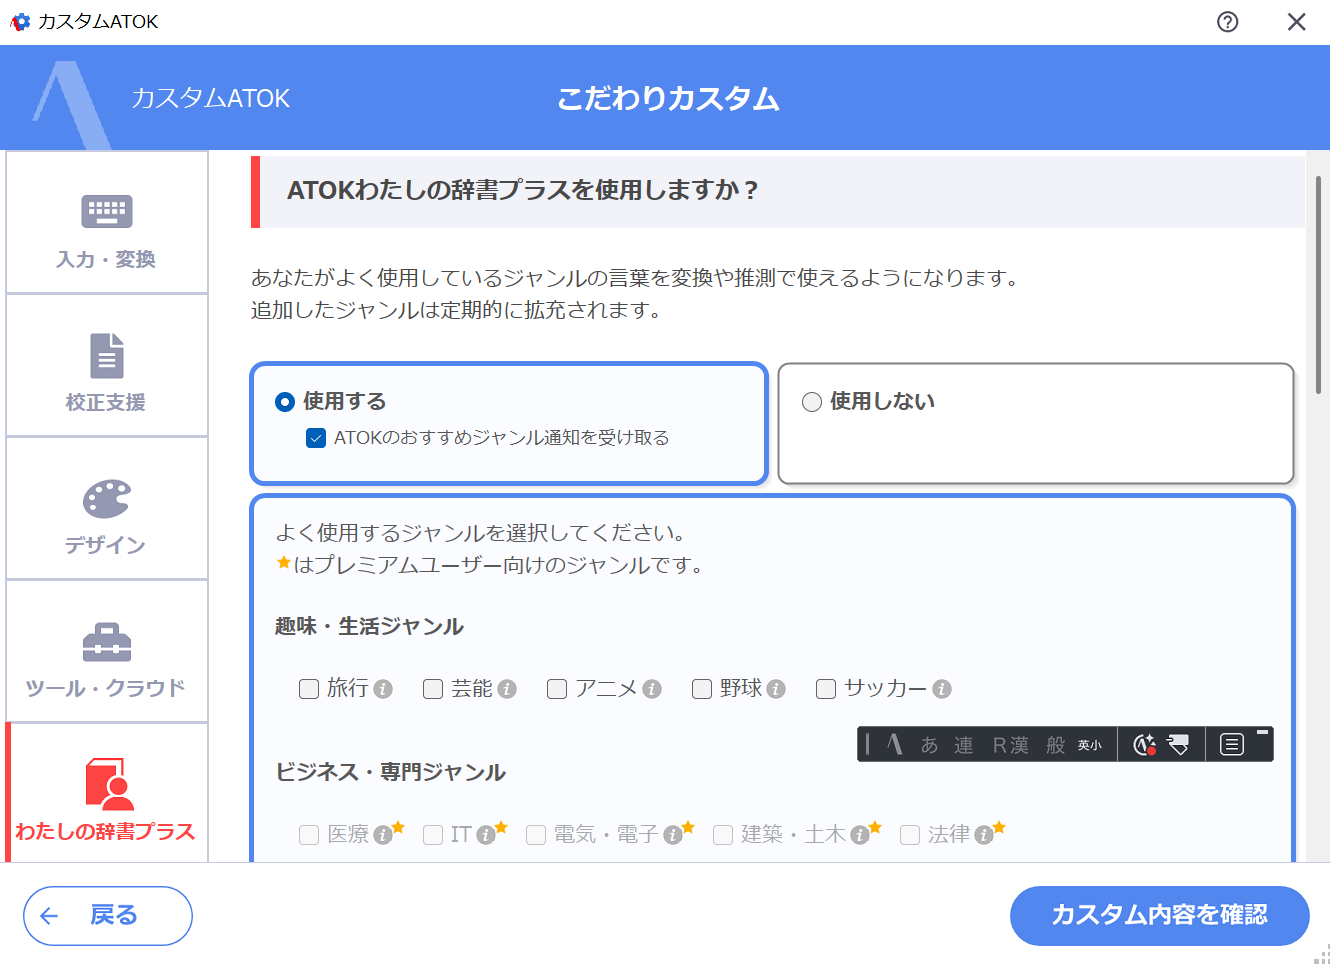Check the 建築・土木 genre checkbox
Image resolution: width=1330 pixels, height=967 pixels.
723,835
